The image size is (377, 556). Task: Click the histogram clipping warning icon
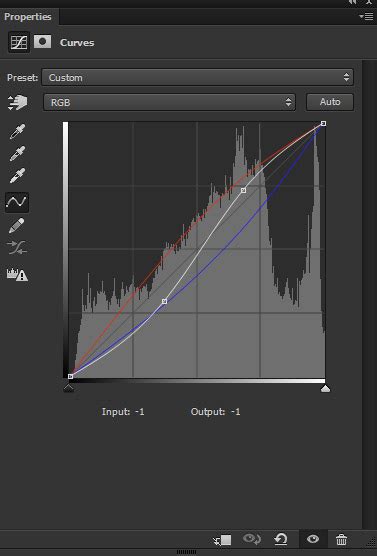point(17,274)
